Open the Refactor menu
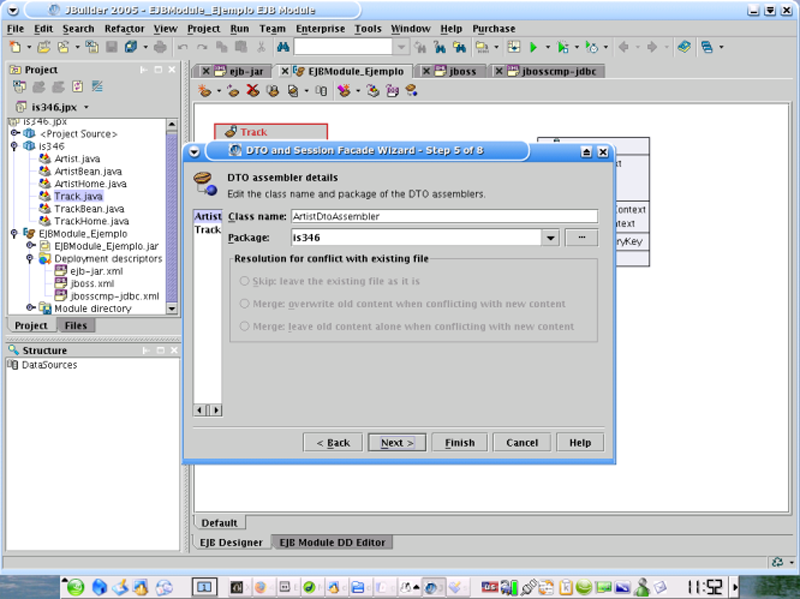 (124, 29)
